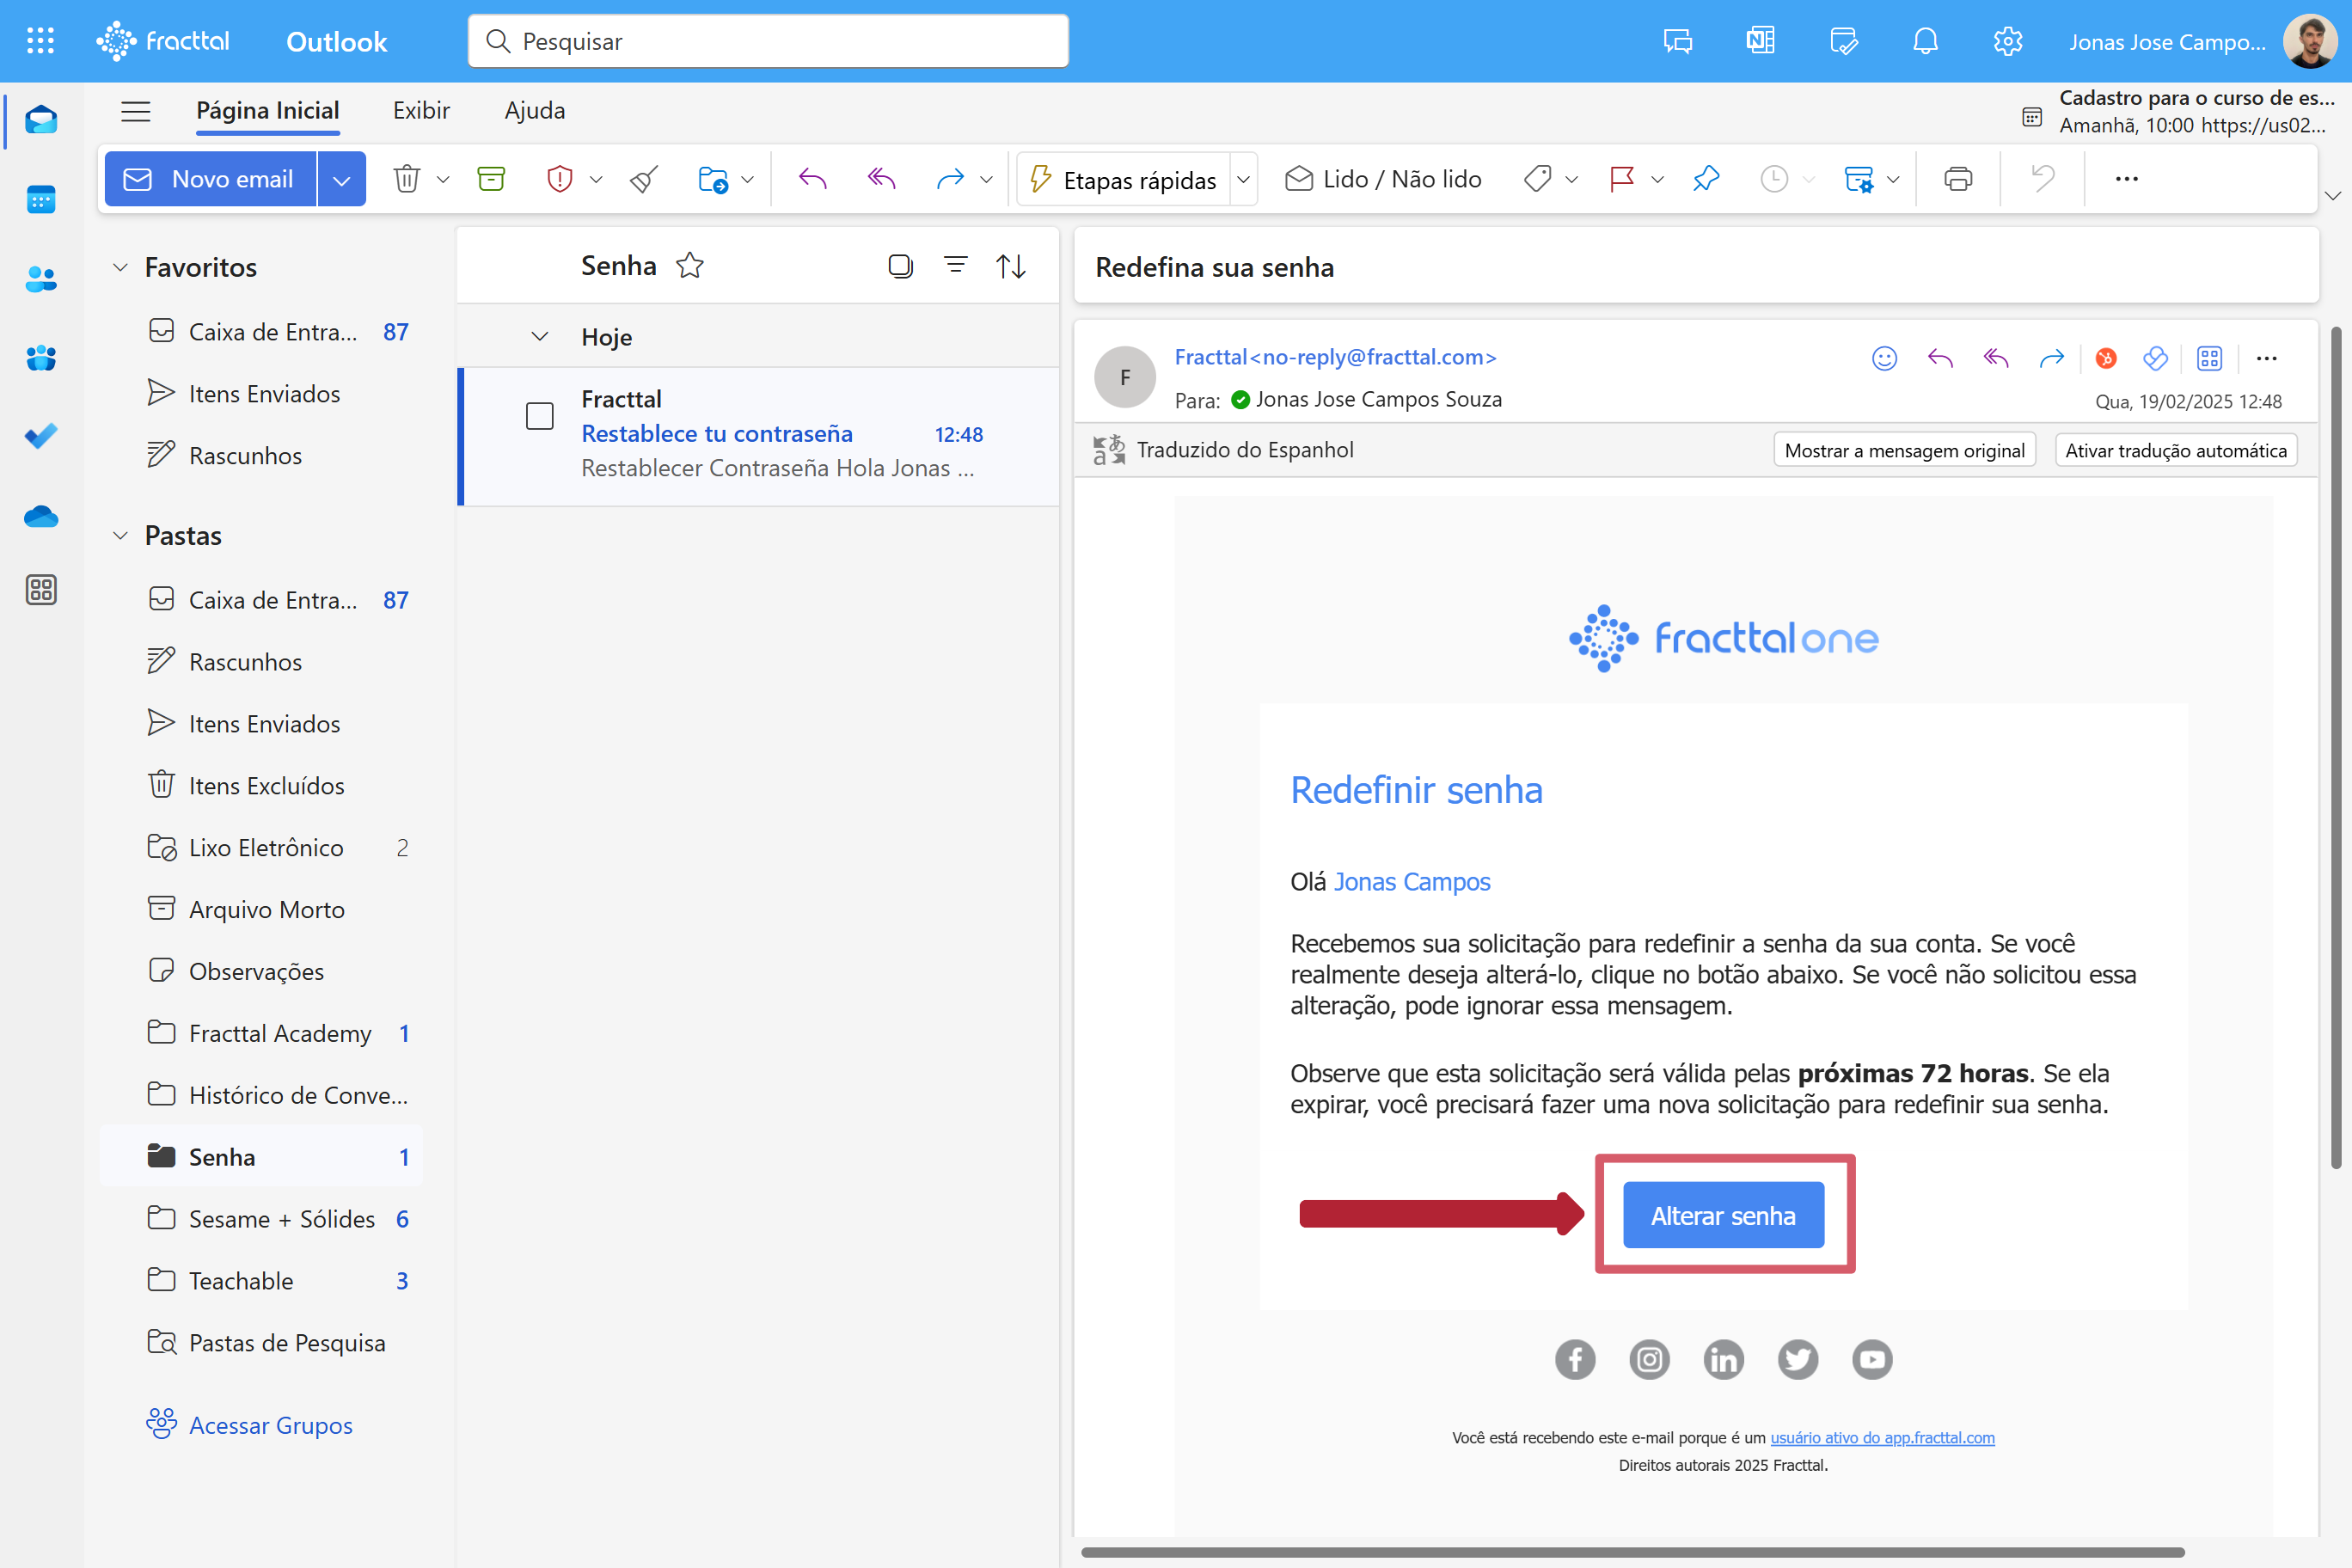Open the YouTube social icon

click(x=1872, y=1359)
